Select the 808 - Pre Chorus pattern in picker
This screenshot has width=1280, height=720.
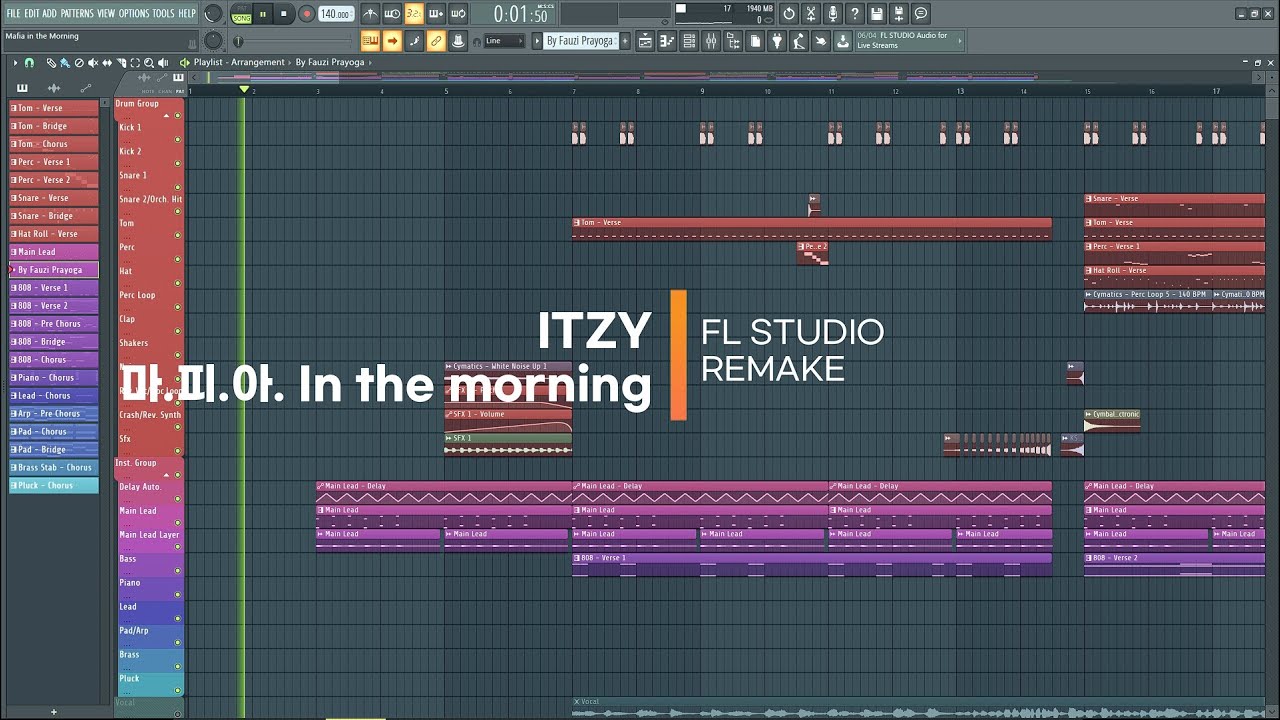tap(54, 324)
